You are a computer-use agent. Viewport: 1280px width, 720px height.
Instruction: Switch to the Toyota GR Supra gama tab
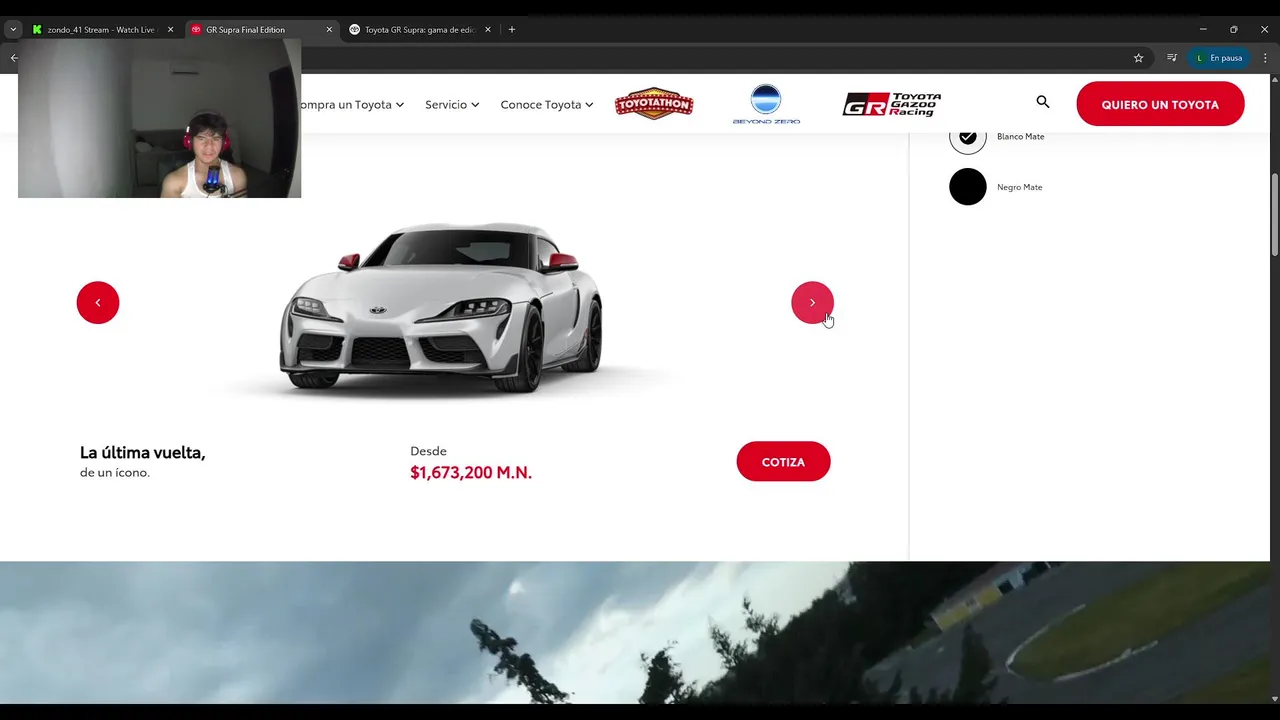click(419, 30)
